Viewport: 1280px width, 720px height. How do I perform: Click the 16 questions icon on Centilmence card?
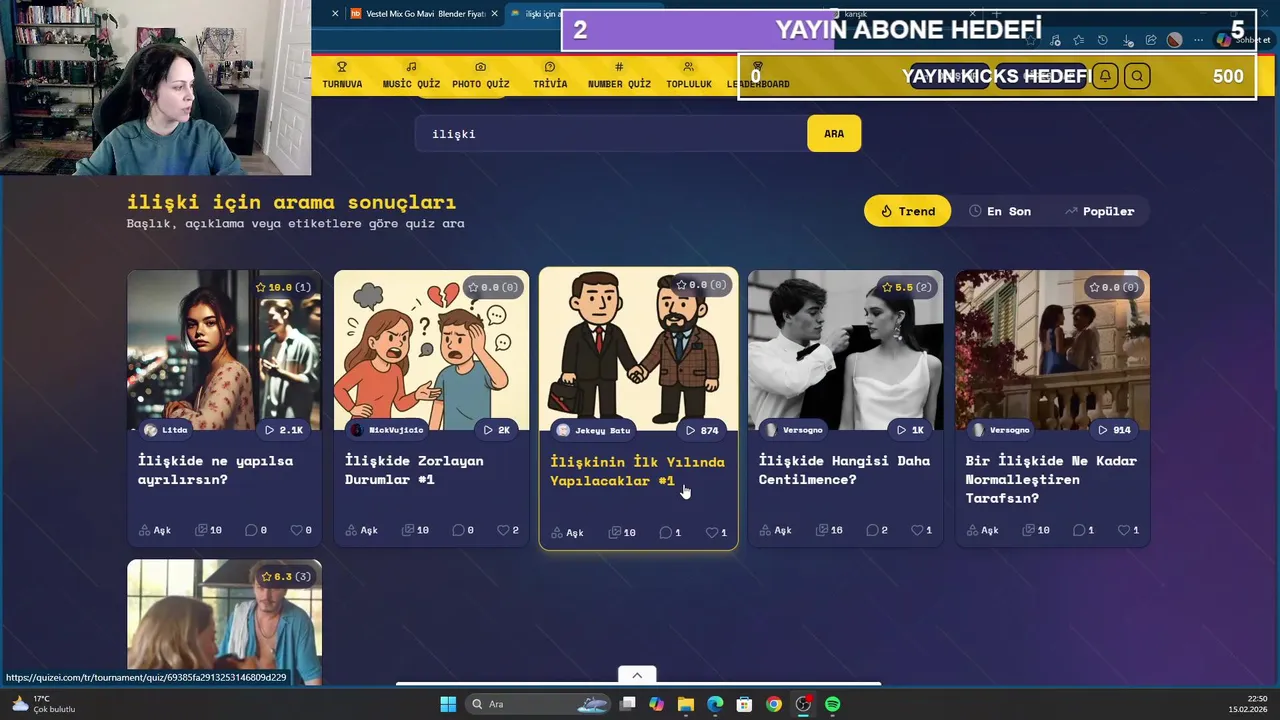pyautogui.click(x=829, y=530)
